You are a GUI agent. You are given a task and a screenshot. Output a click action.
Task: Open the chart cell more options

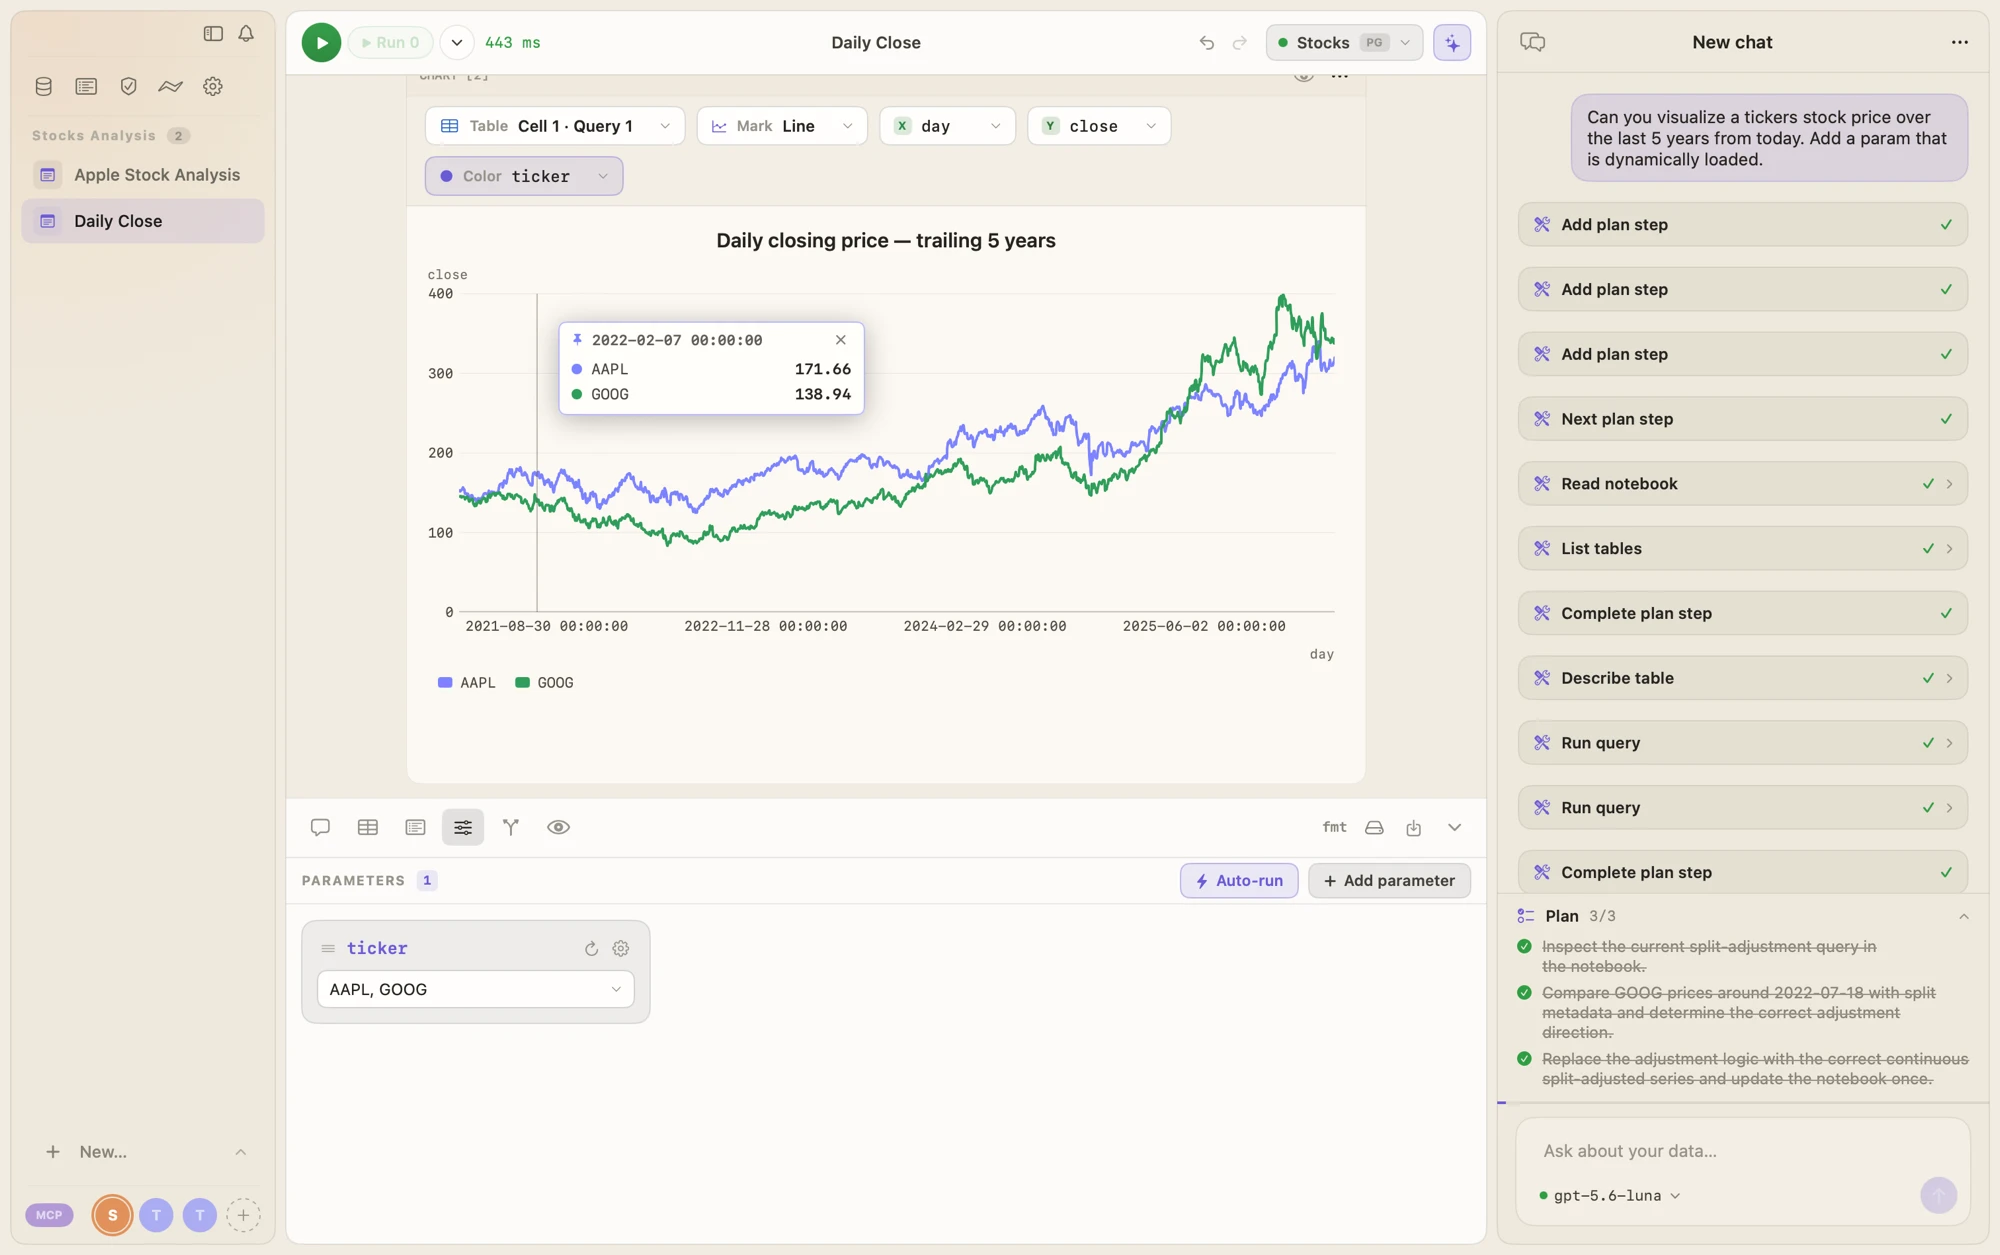coord(1340,75)
